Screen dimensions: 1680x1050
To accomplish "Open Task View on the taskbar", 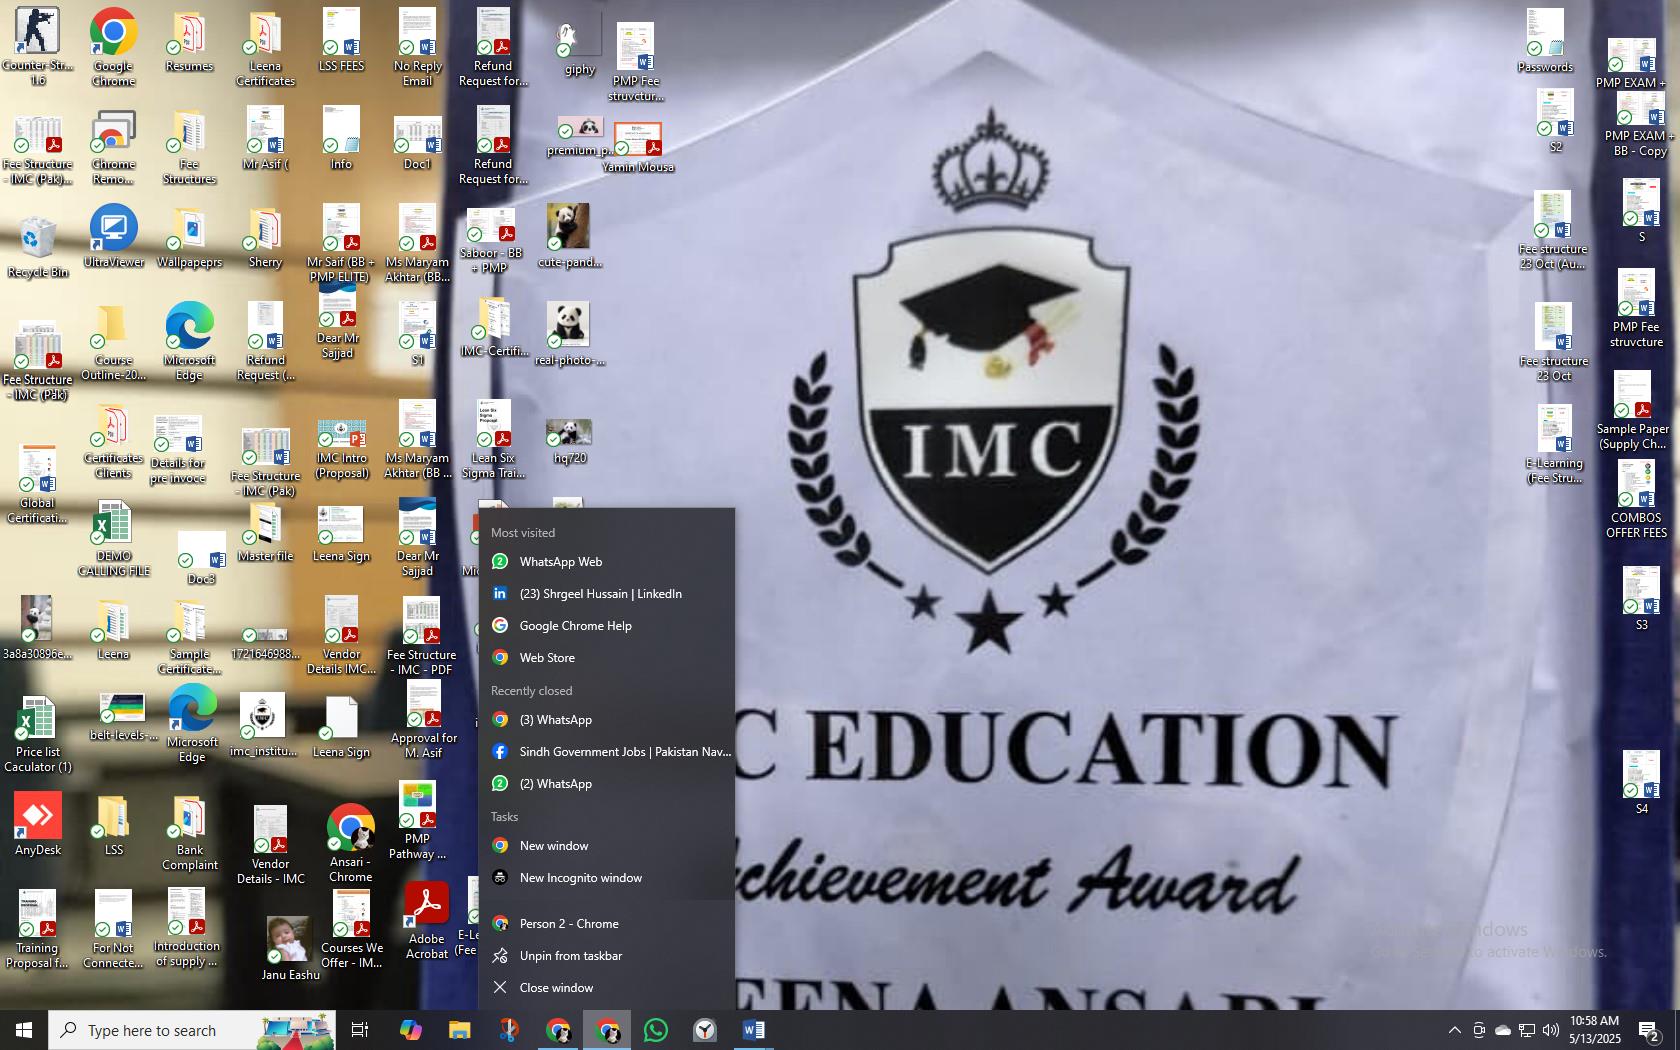I will 360,1030.
